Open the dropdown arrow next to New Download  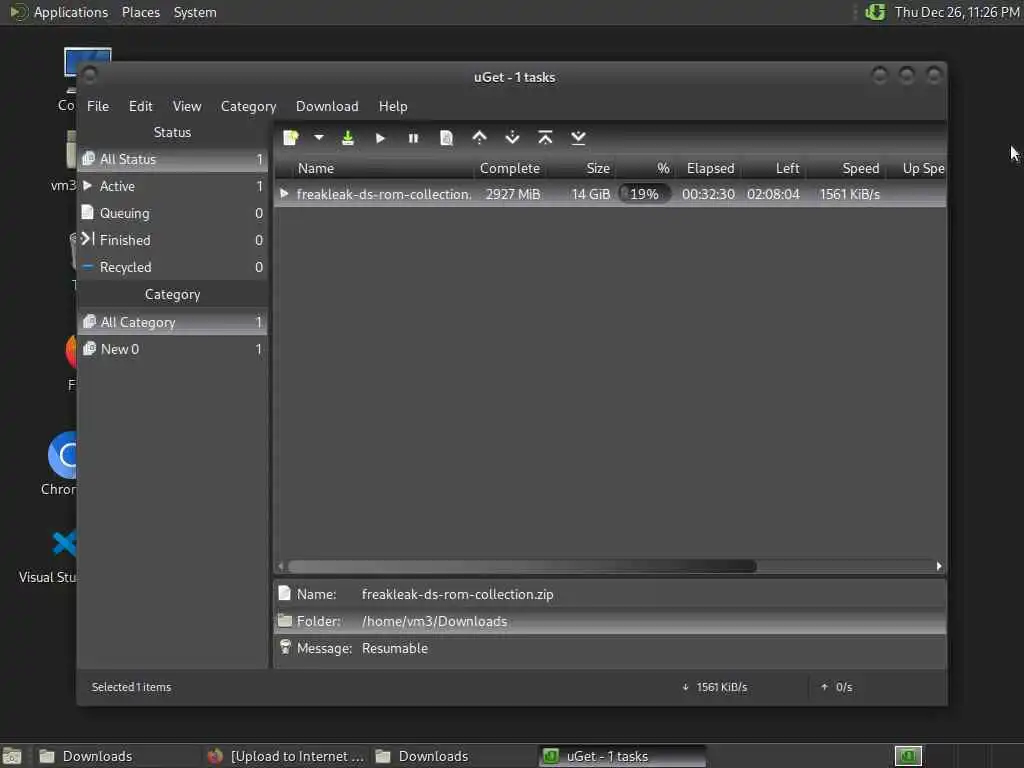pos(319,138)
